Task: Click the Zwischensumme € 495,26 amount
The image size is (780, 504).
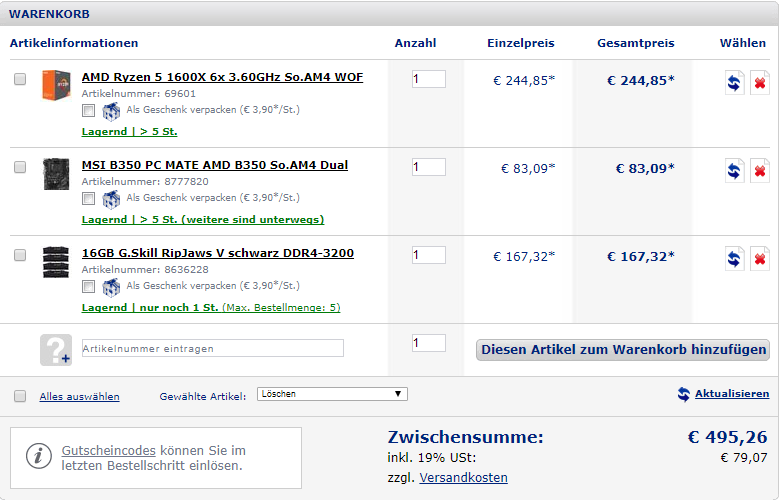Action: [728, 437]
